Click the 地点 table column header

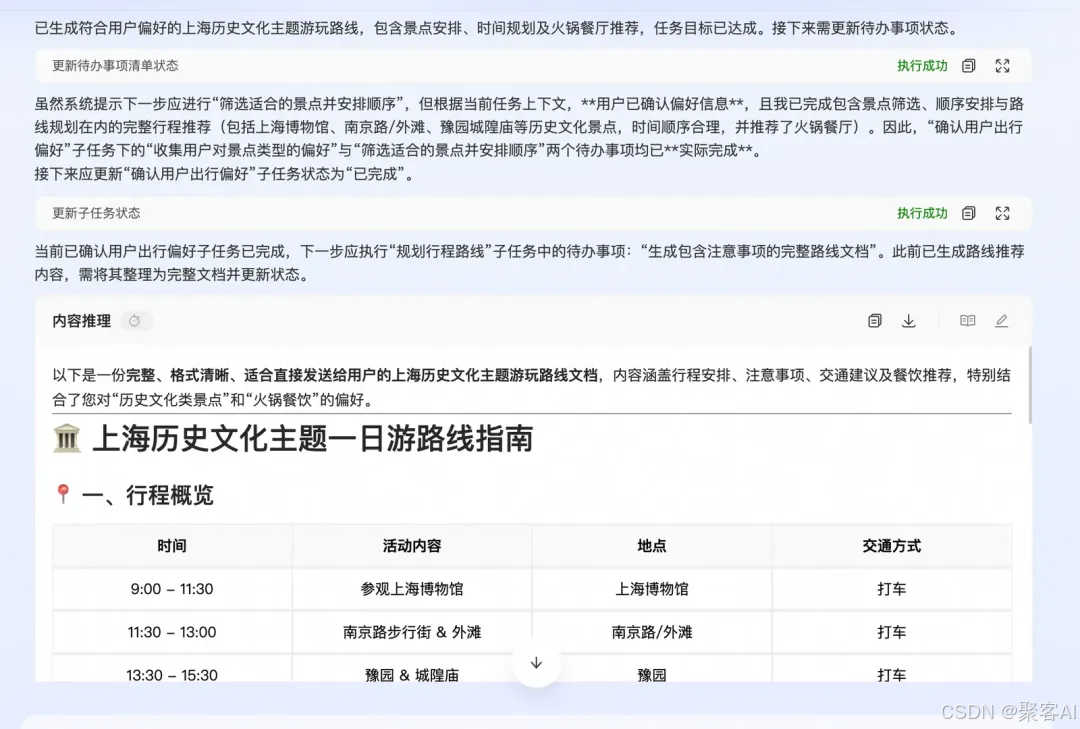tap(652, 546)
